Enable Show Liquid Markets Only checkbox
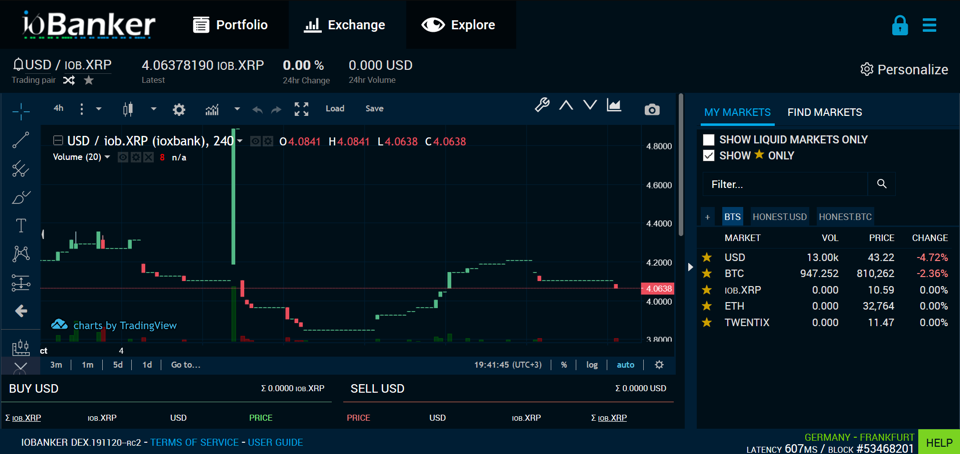 (x=709, y=140)
